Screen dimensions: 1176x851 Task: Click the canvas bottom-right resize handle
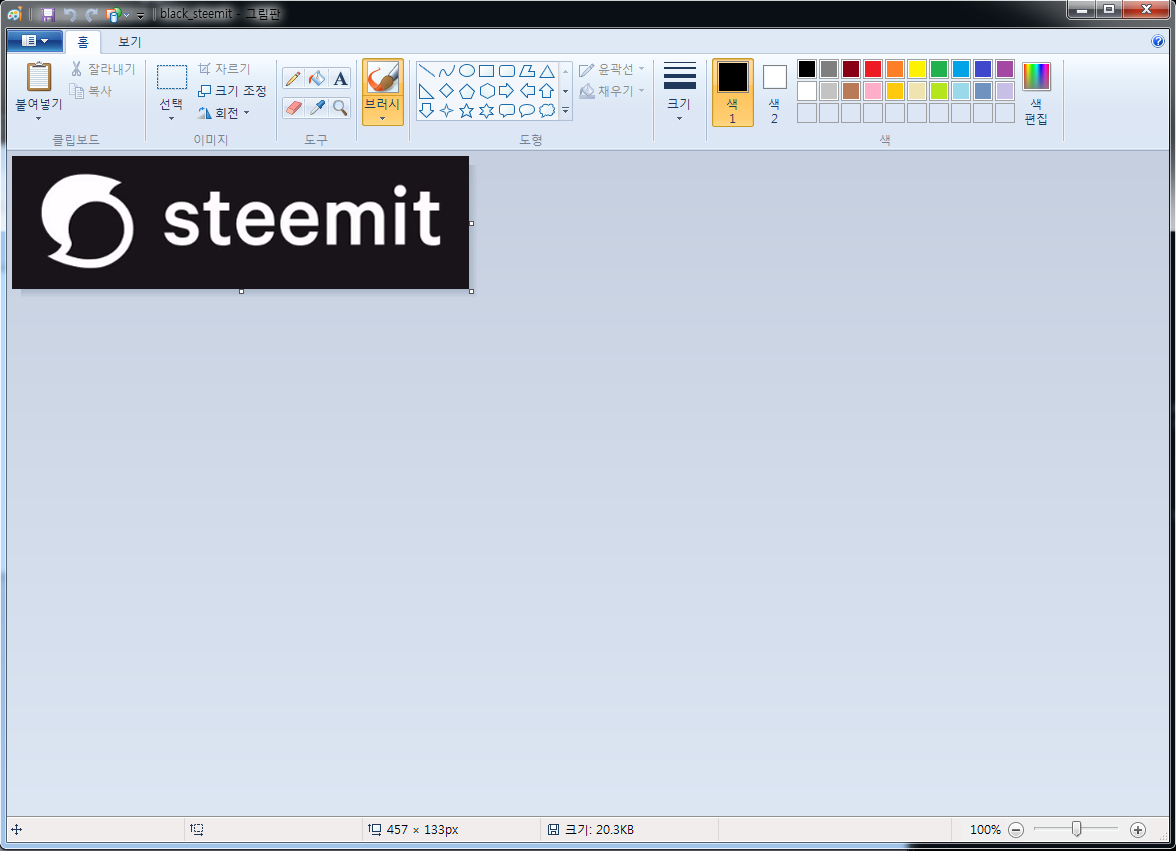pos(471,291)
